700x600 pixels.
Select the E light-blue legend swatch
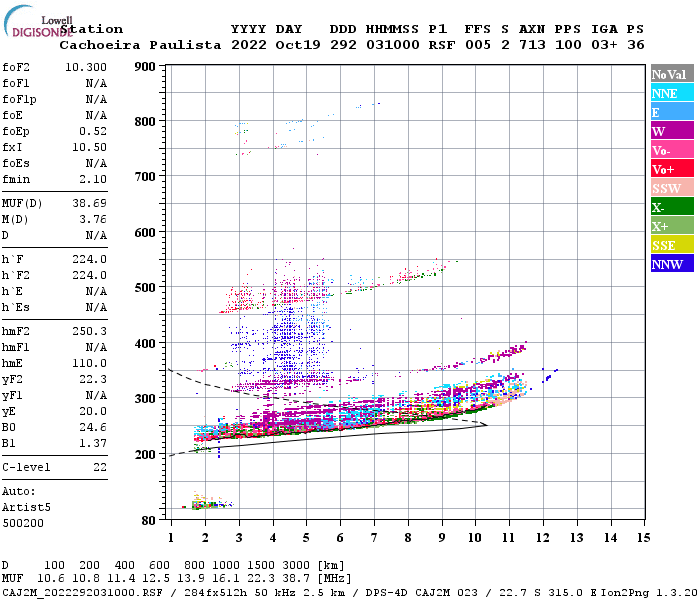pos(672,112)
